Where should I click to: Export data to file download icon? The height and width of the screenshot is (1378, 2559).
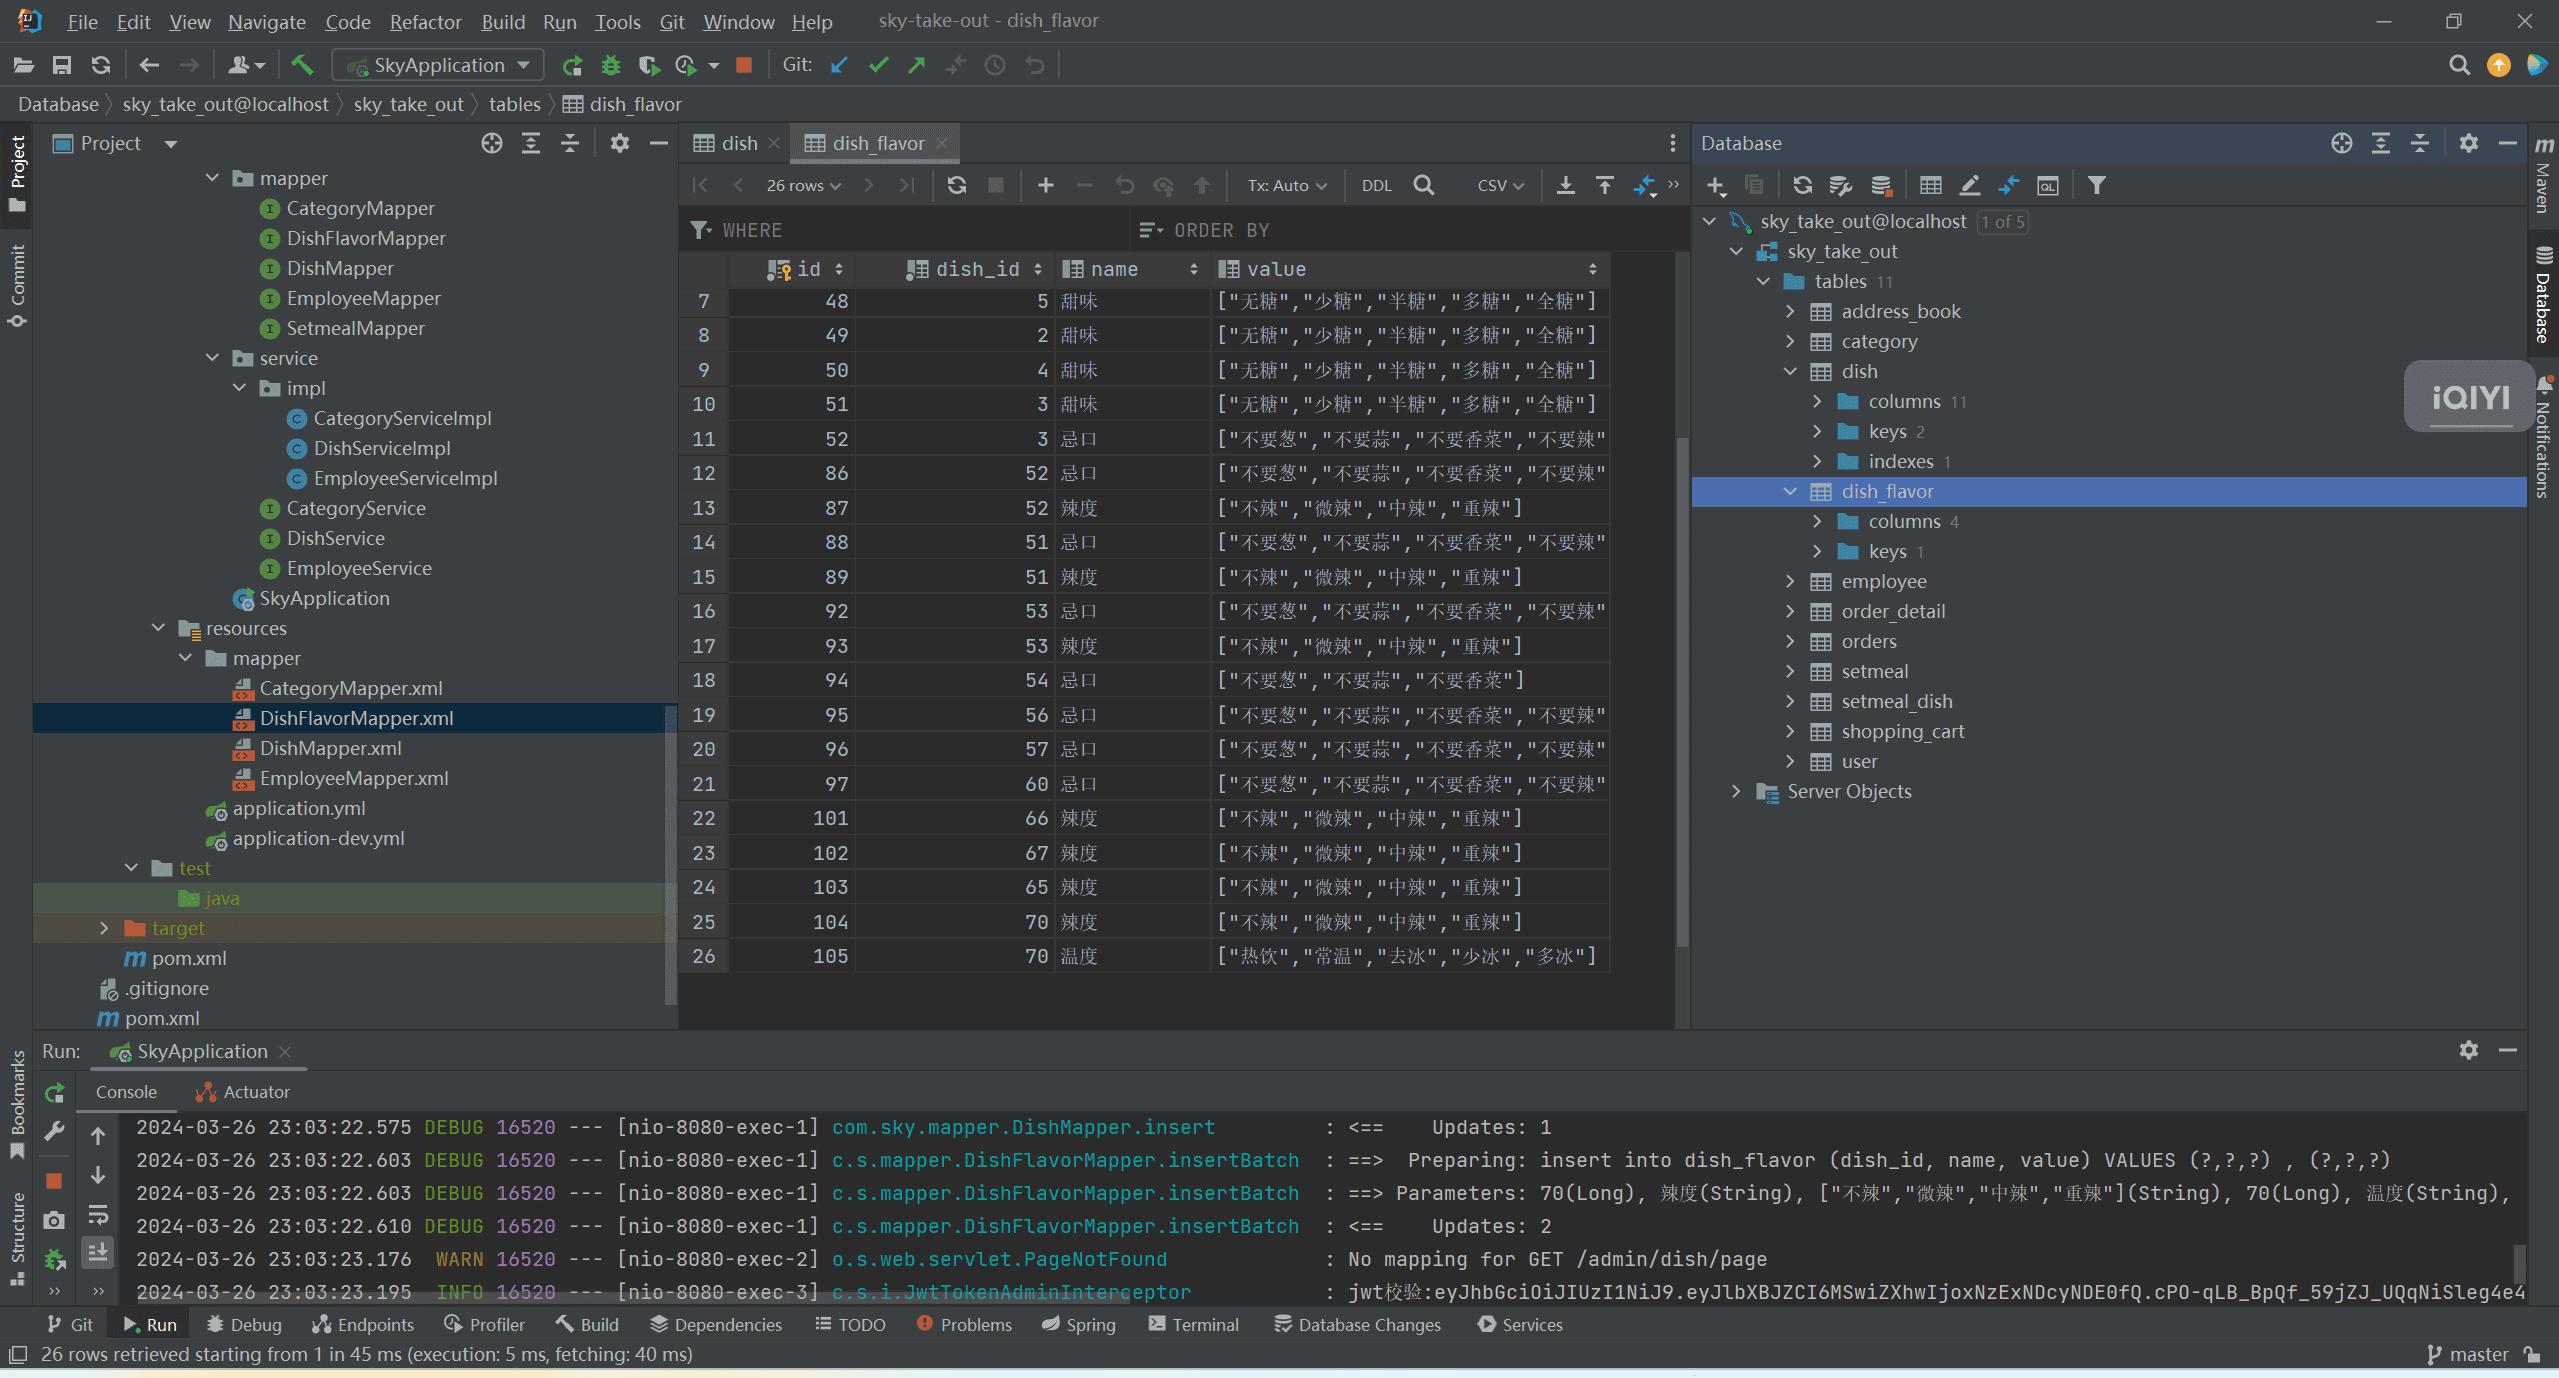[1566, 185]
